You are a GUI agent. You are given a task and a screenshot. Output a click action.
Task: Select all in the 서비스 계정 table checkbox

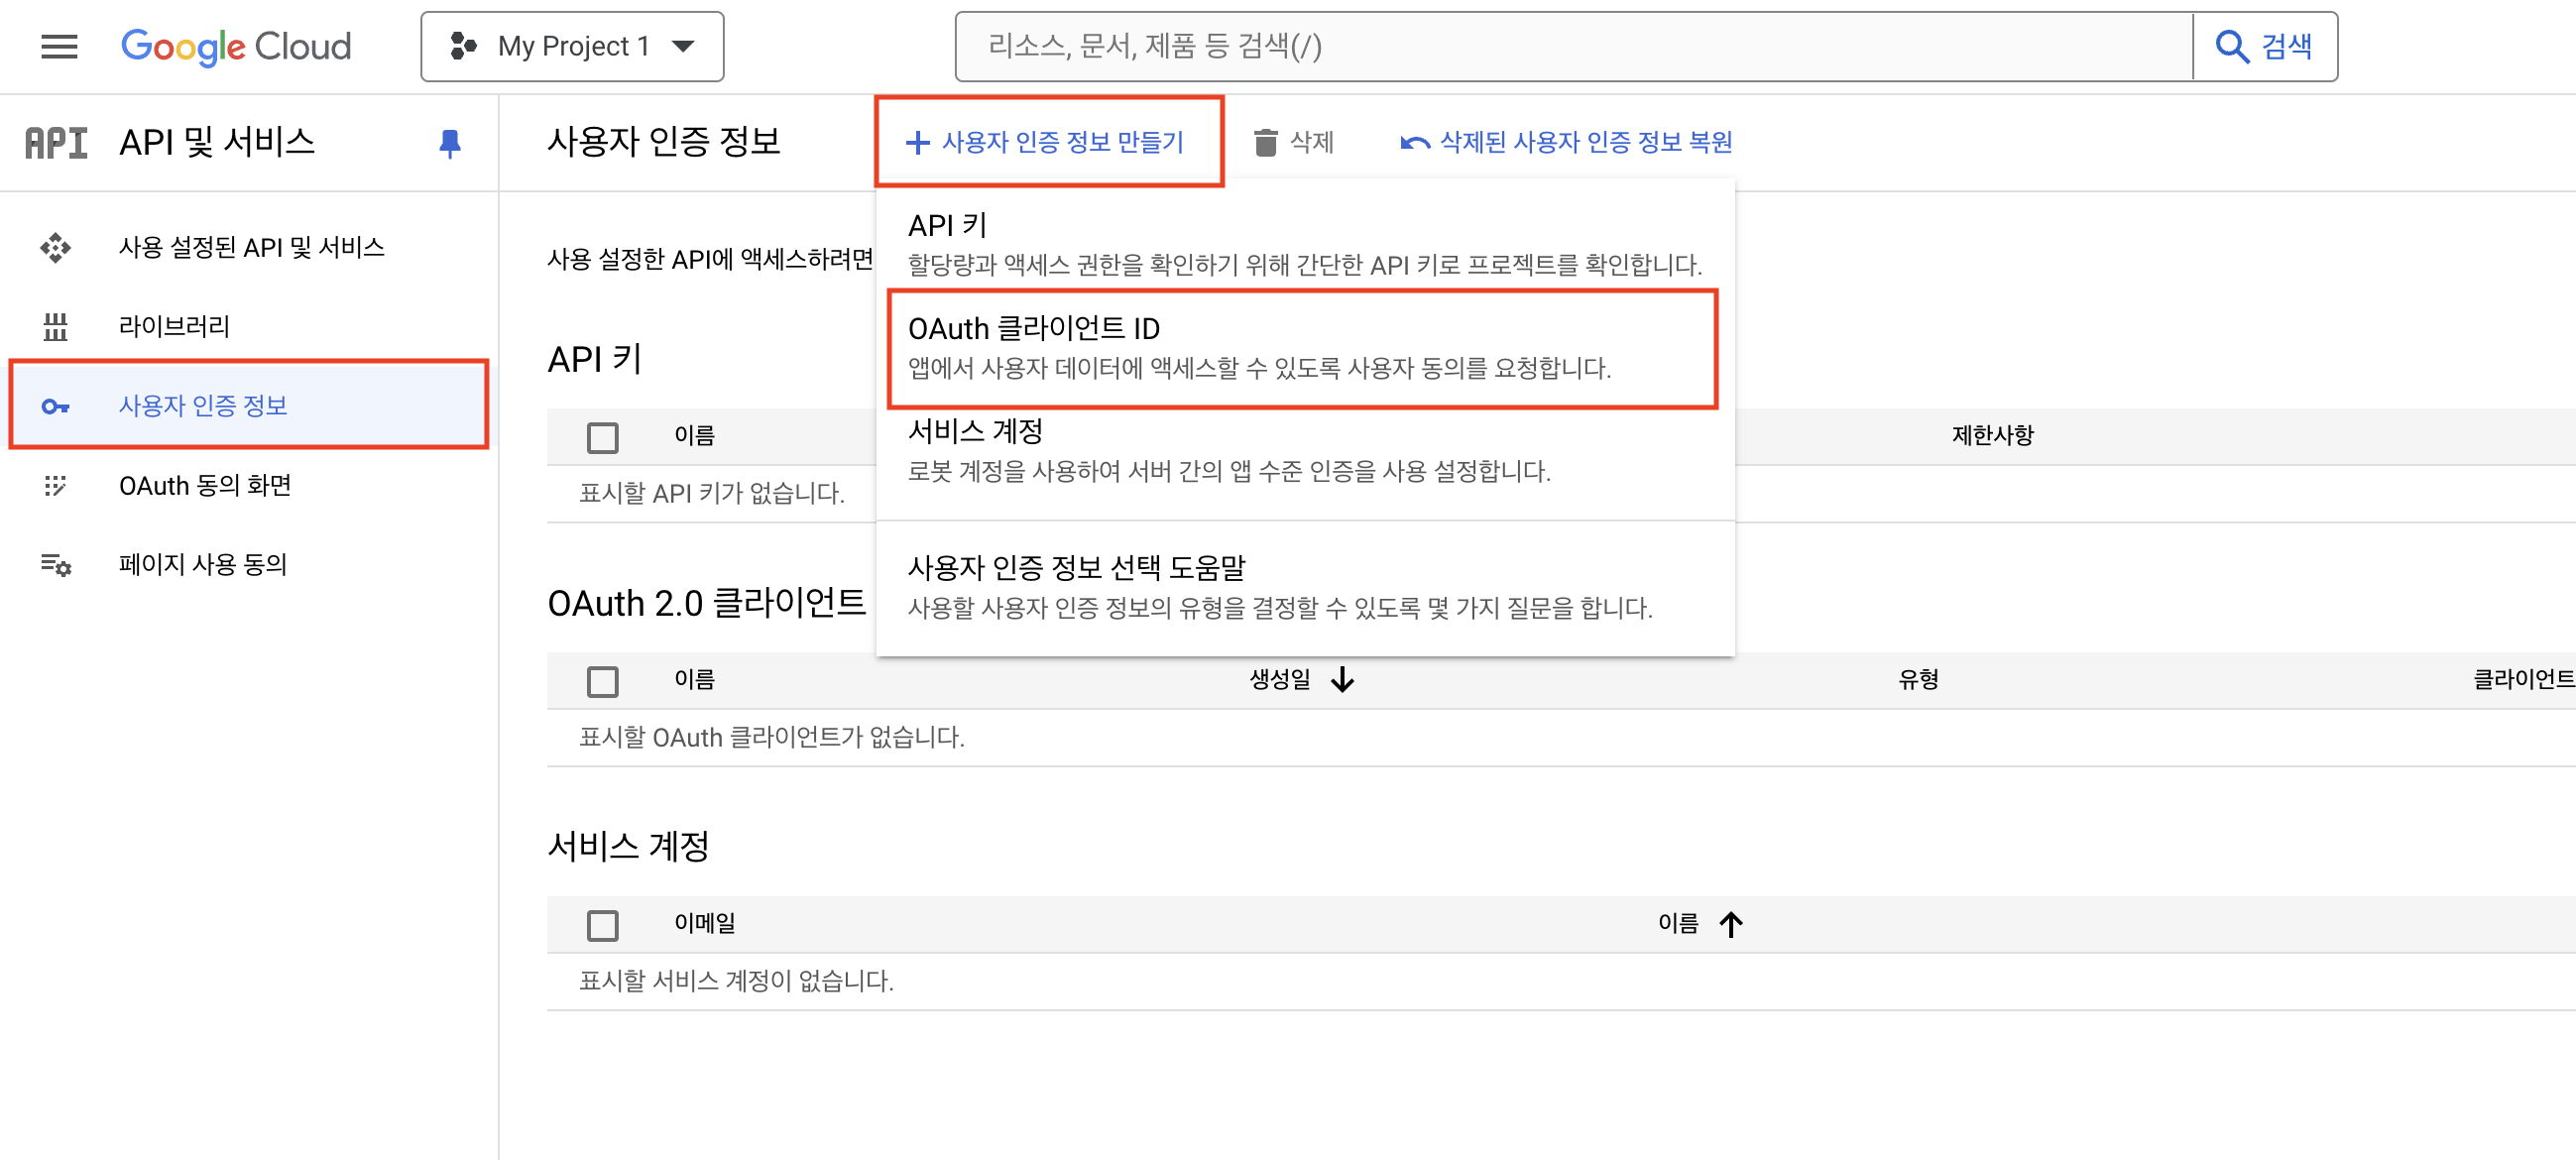602,925
